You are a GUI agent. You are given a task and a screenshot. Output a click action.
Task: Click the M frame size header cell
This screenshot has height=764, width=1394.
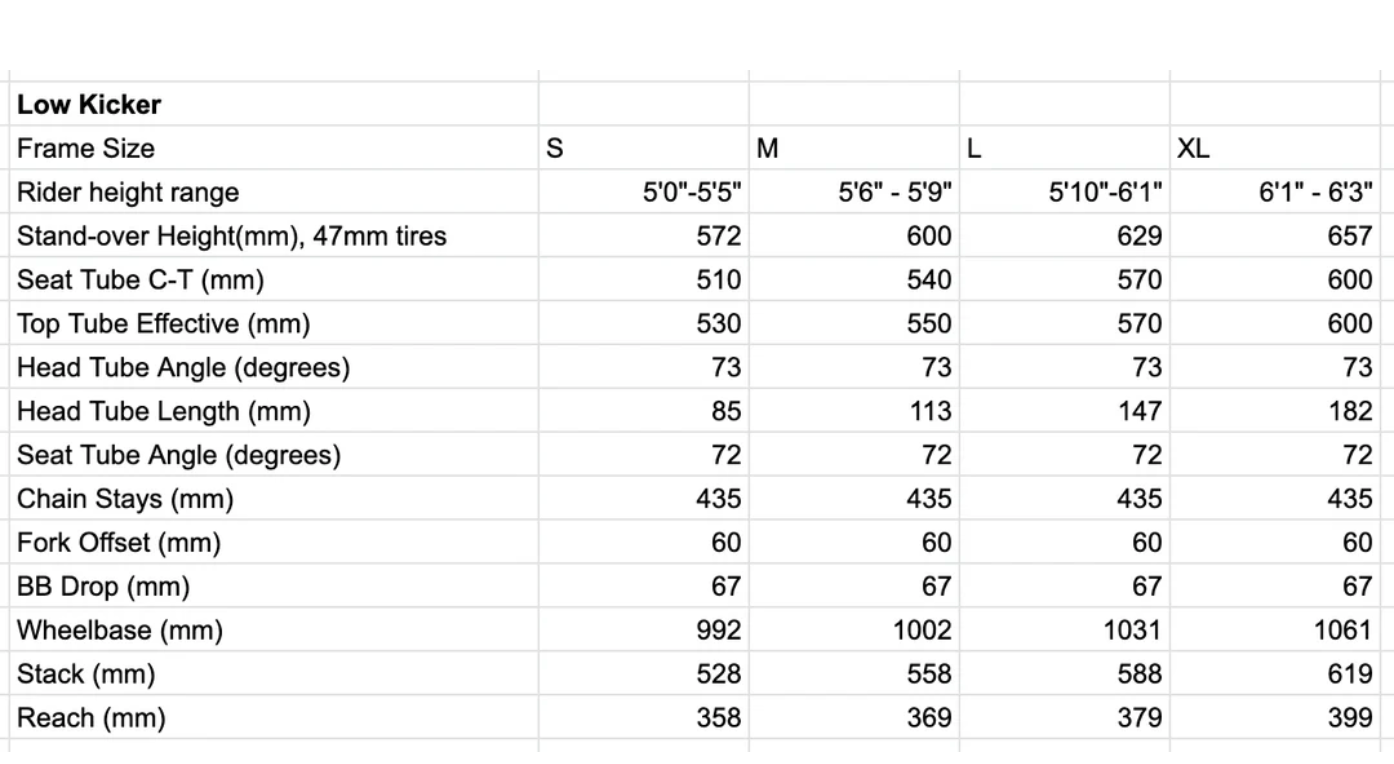[767, 149]
